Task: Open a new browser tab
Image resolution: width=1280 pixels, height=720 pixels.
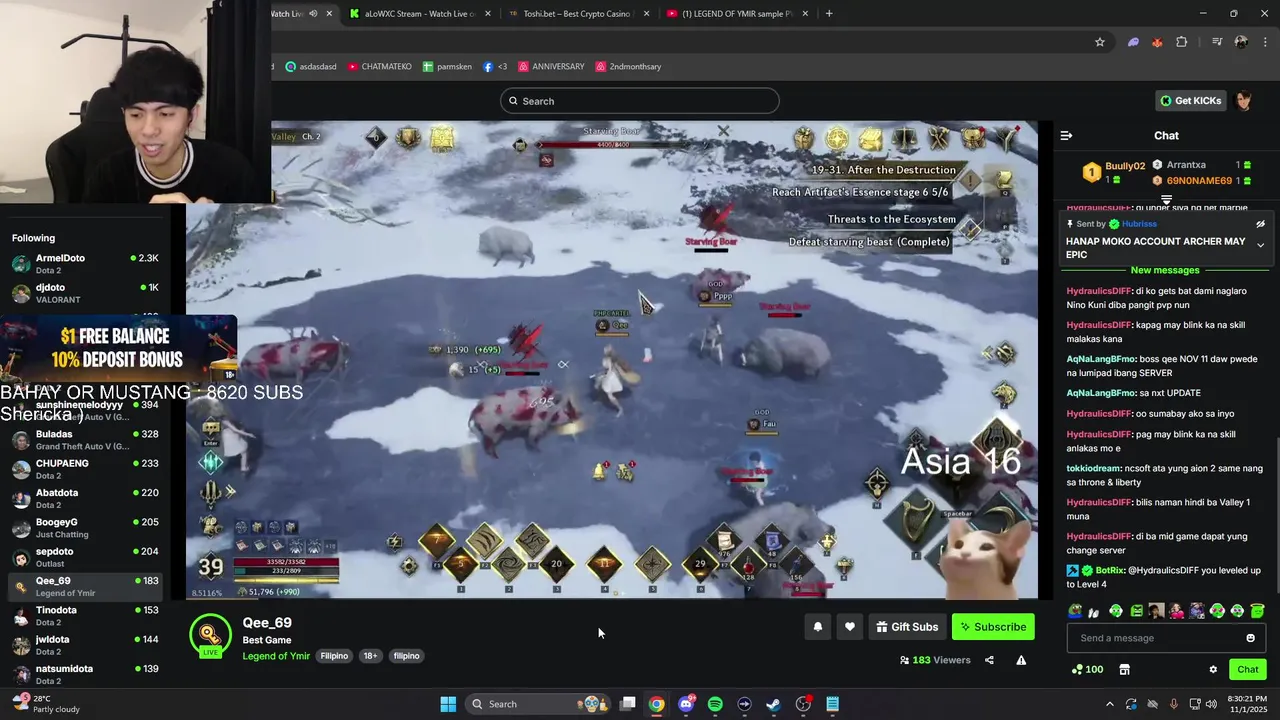Action: (829, 13)
